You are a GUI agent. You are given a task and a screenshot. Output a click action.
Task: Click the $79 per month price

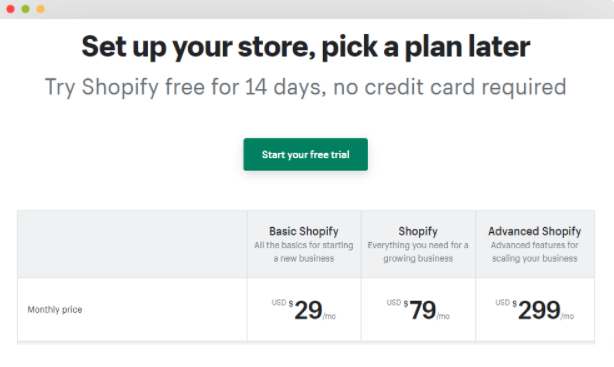coord(418,310)
